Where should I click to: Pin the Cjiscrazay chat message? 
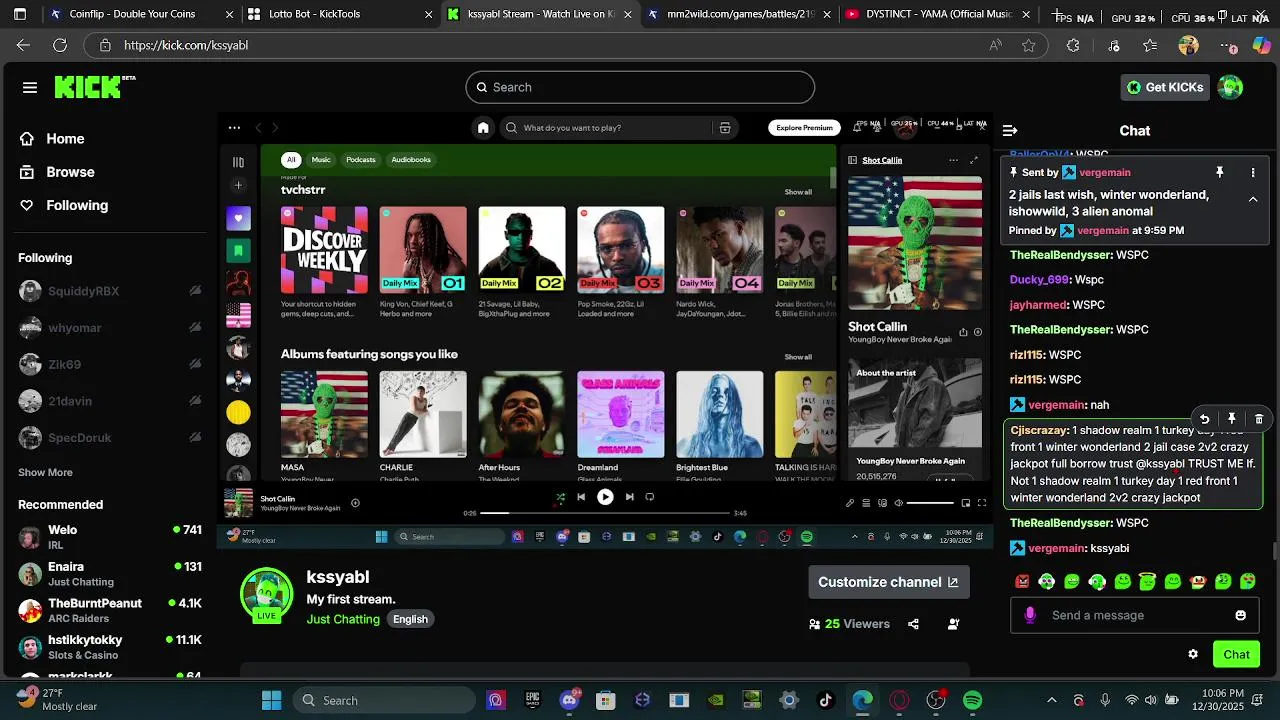pyautogui.click(x=1232, y=419)
